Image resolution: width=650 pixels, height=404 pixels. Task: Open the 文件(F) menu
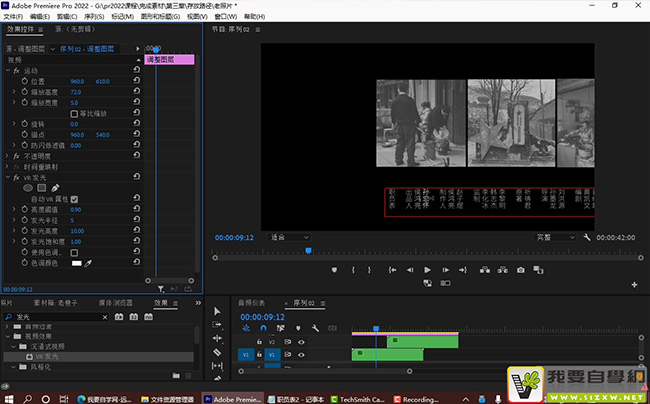(x=13, y=17)
